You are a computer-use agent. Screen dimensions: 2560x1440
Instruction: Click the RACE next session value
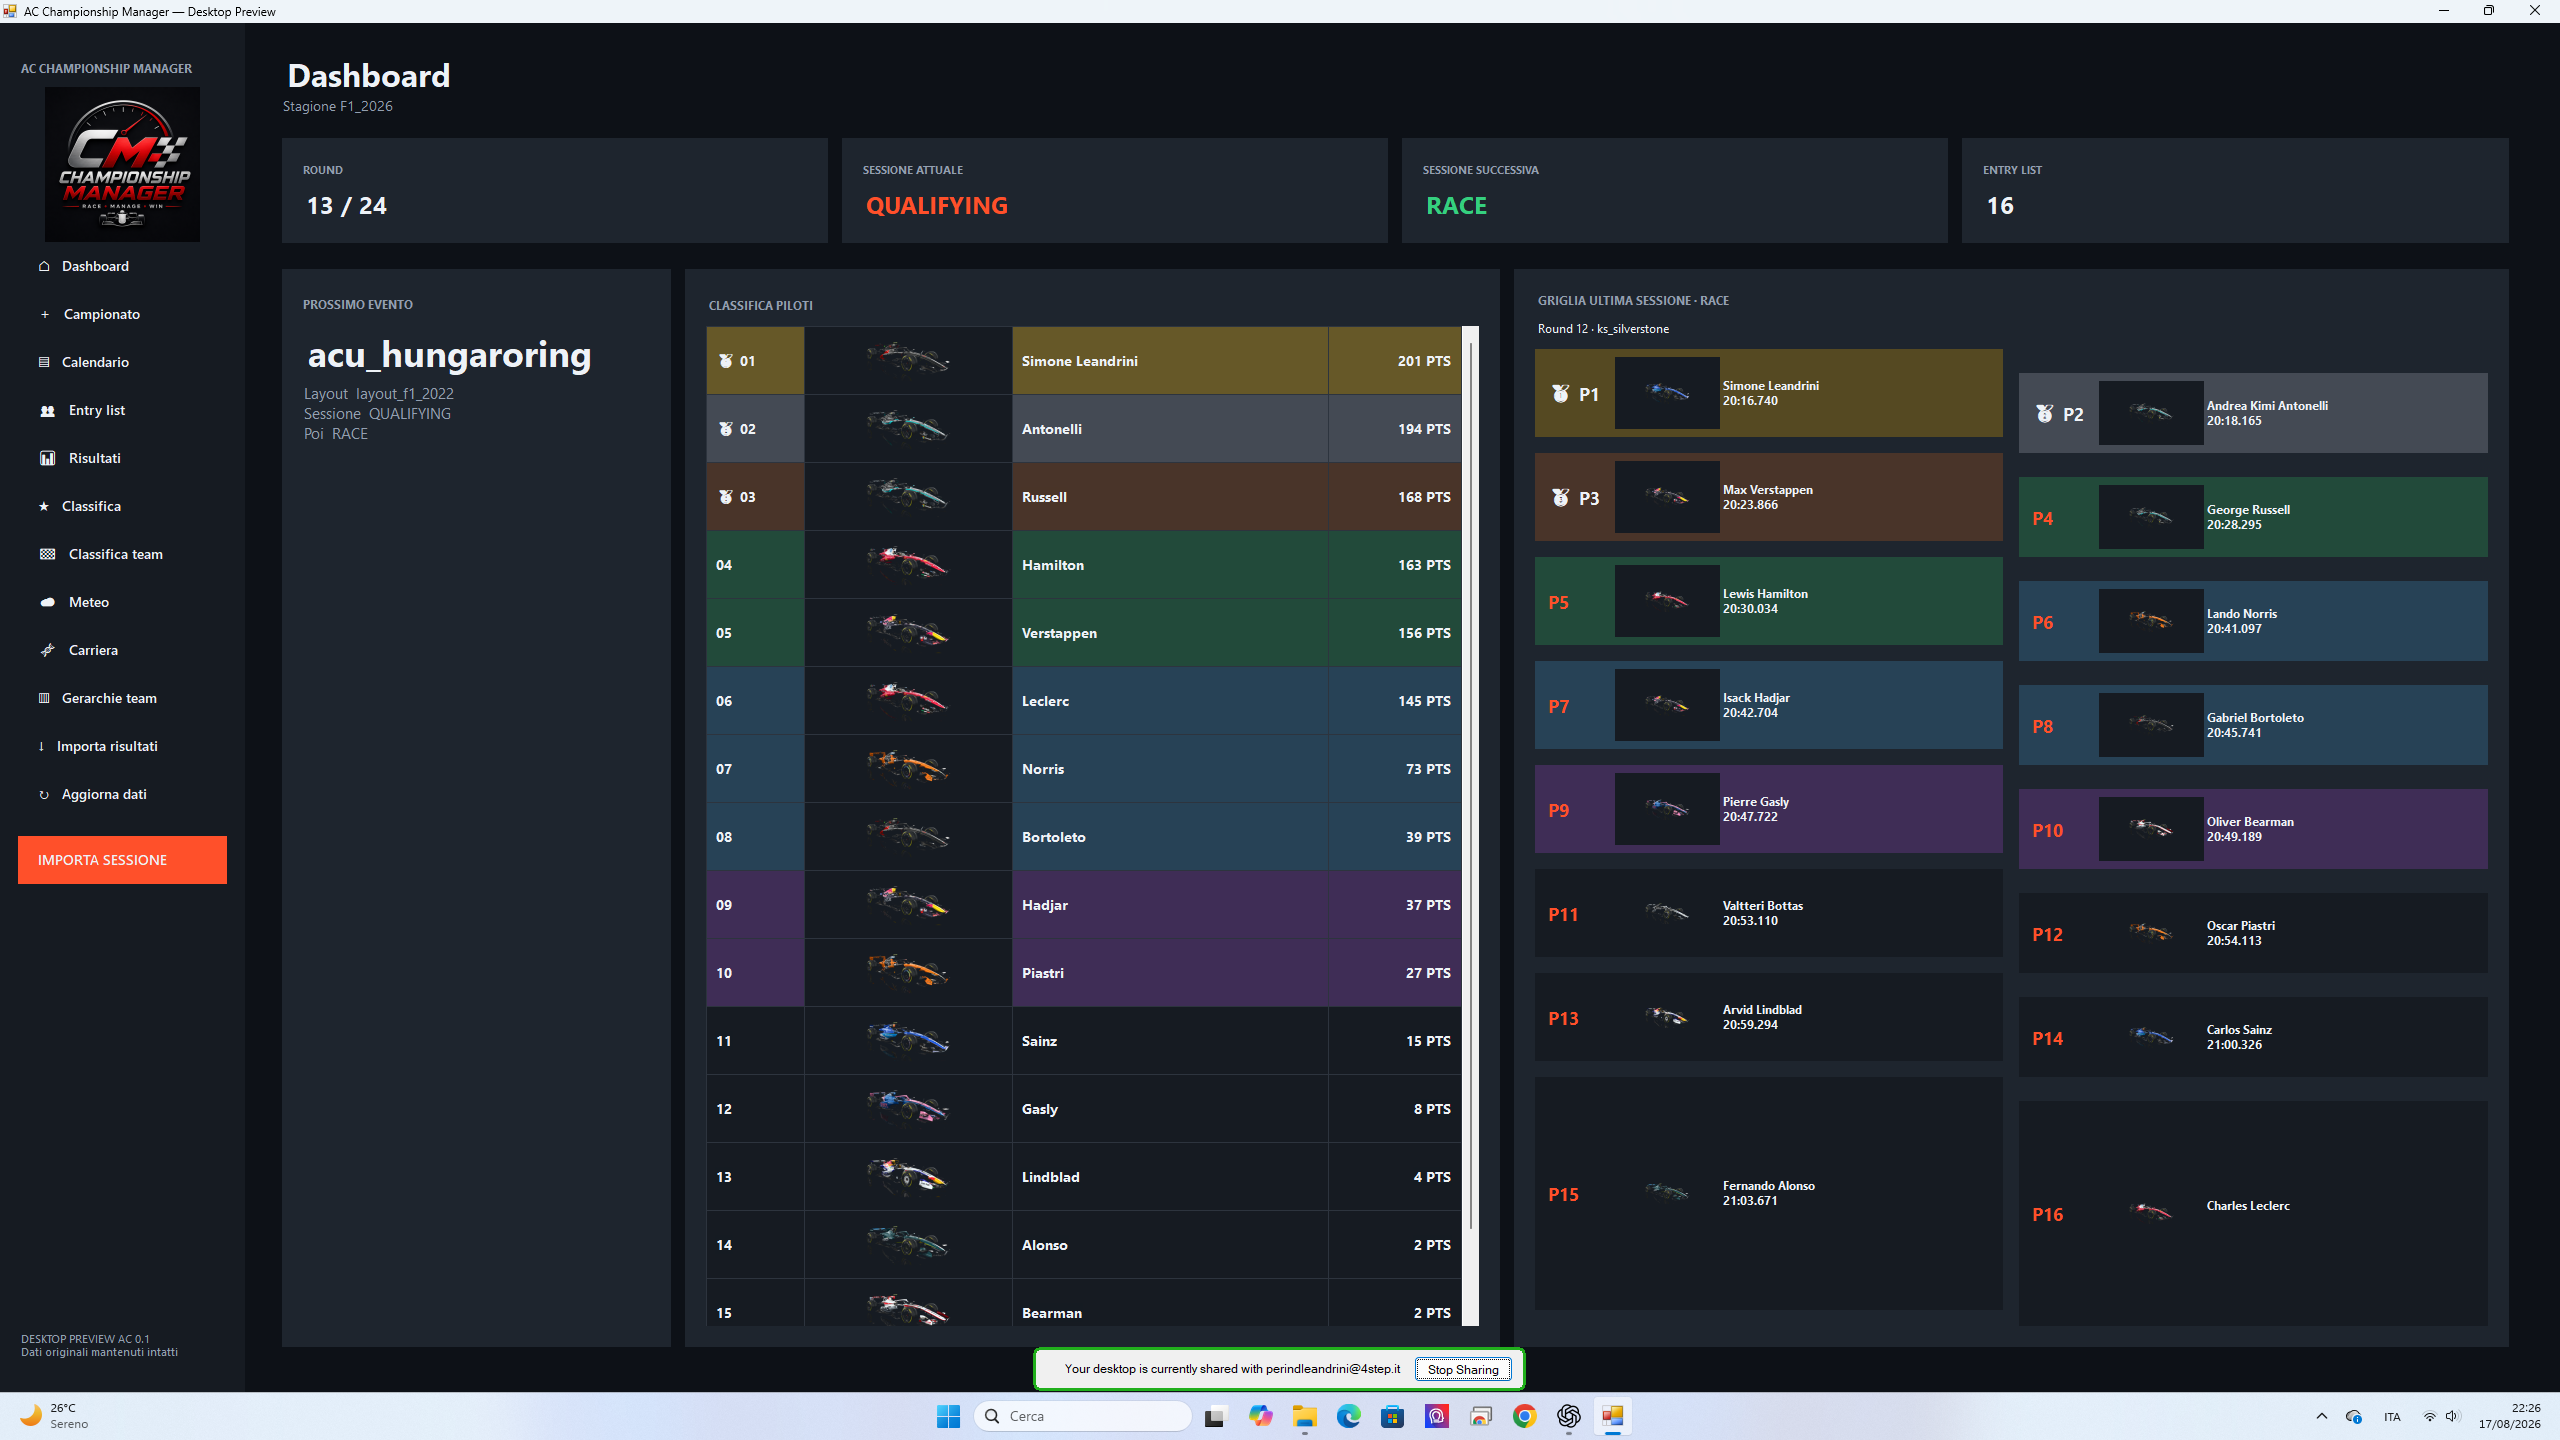tap(1456, 206)
